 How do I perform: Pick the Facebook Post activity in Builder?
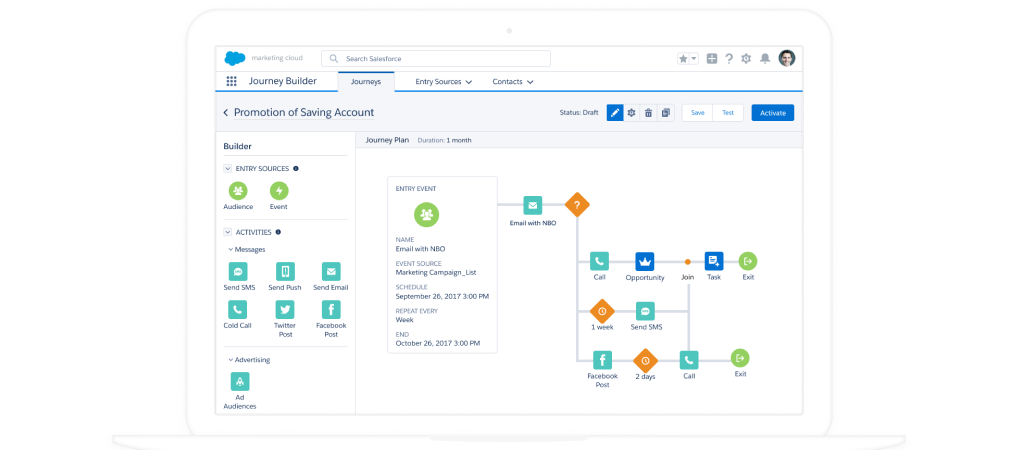[x=330, y=309]
